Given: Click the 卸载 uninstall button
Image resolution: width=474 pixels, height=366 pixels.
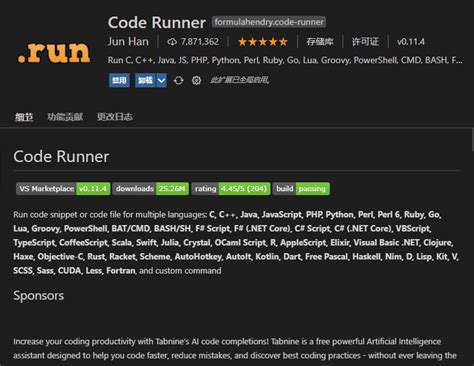Looking at the screenshot, I should (x=145, y=80).
